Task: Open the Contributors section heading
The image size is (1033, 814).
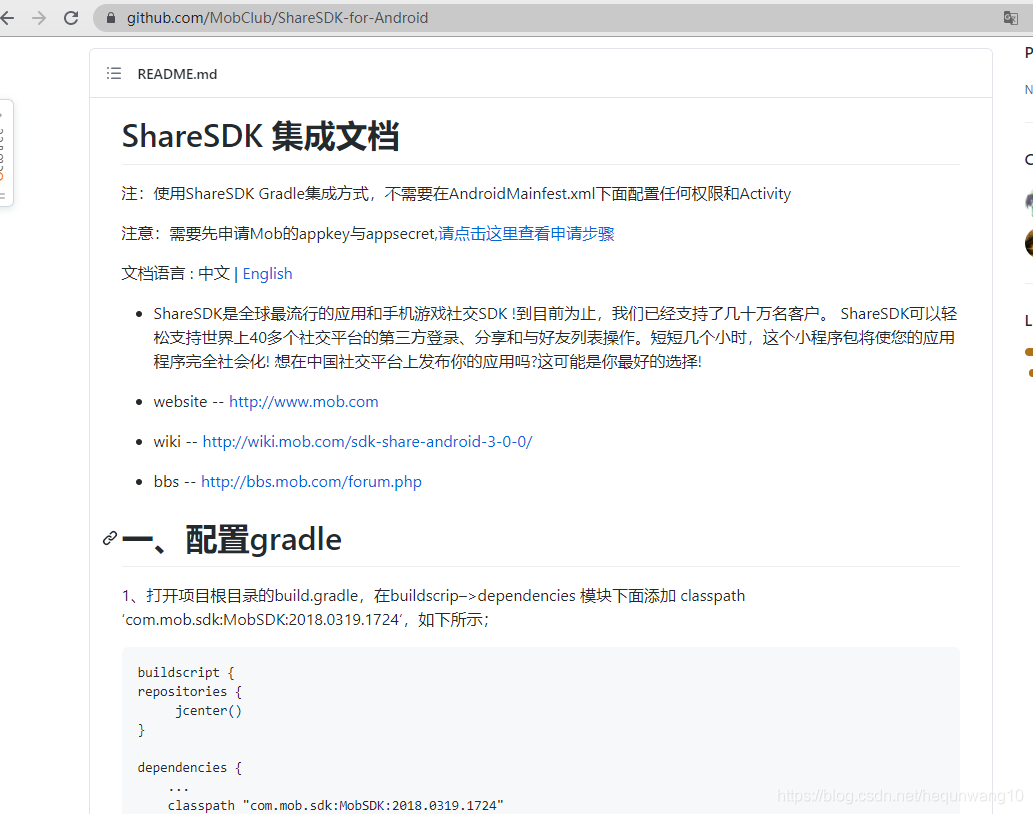Action: [x=1028, y=159]
